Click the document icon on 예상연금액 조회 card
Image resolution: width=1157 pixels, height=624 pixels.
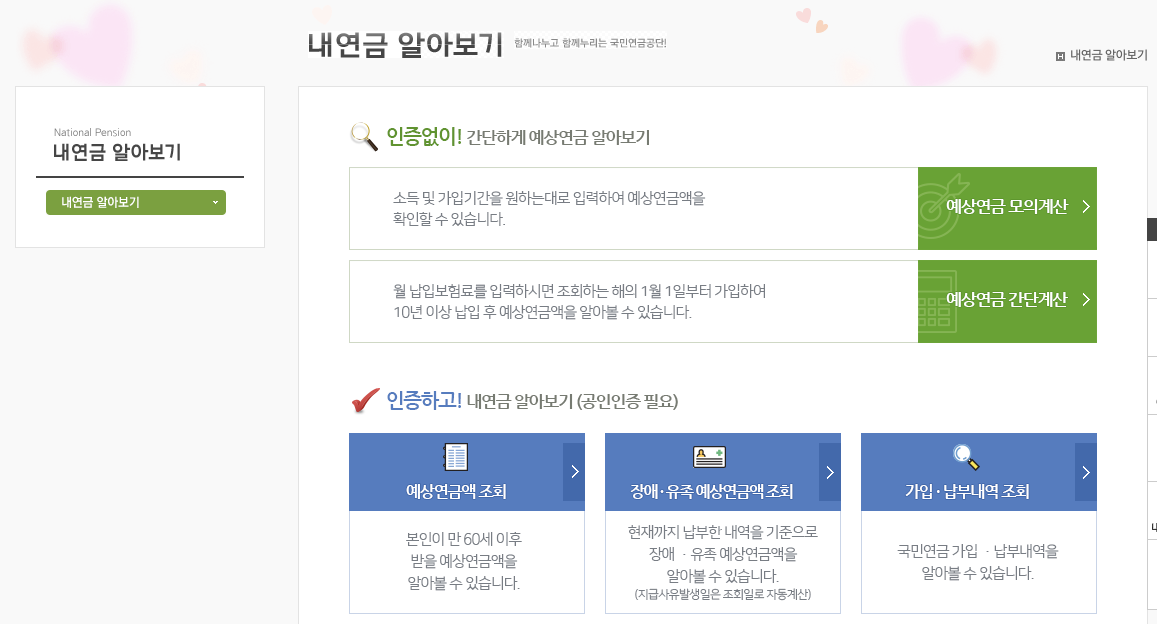pos(457,457)
